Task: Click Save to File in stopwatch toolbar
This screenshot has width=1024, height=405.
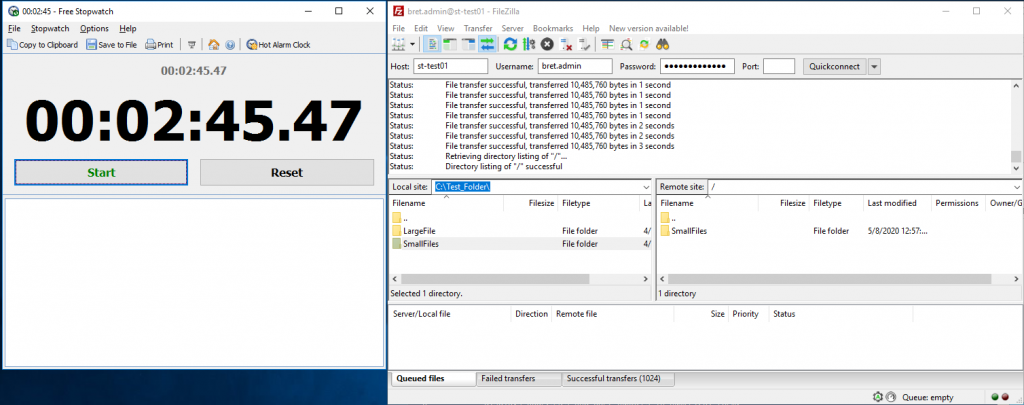Action: click(112, 44)
